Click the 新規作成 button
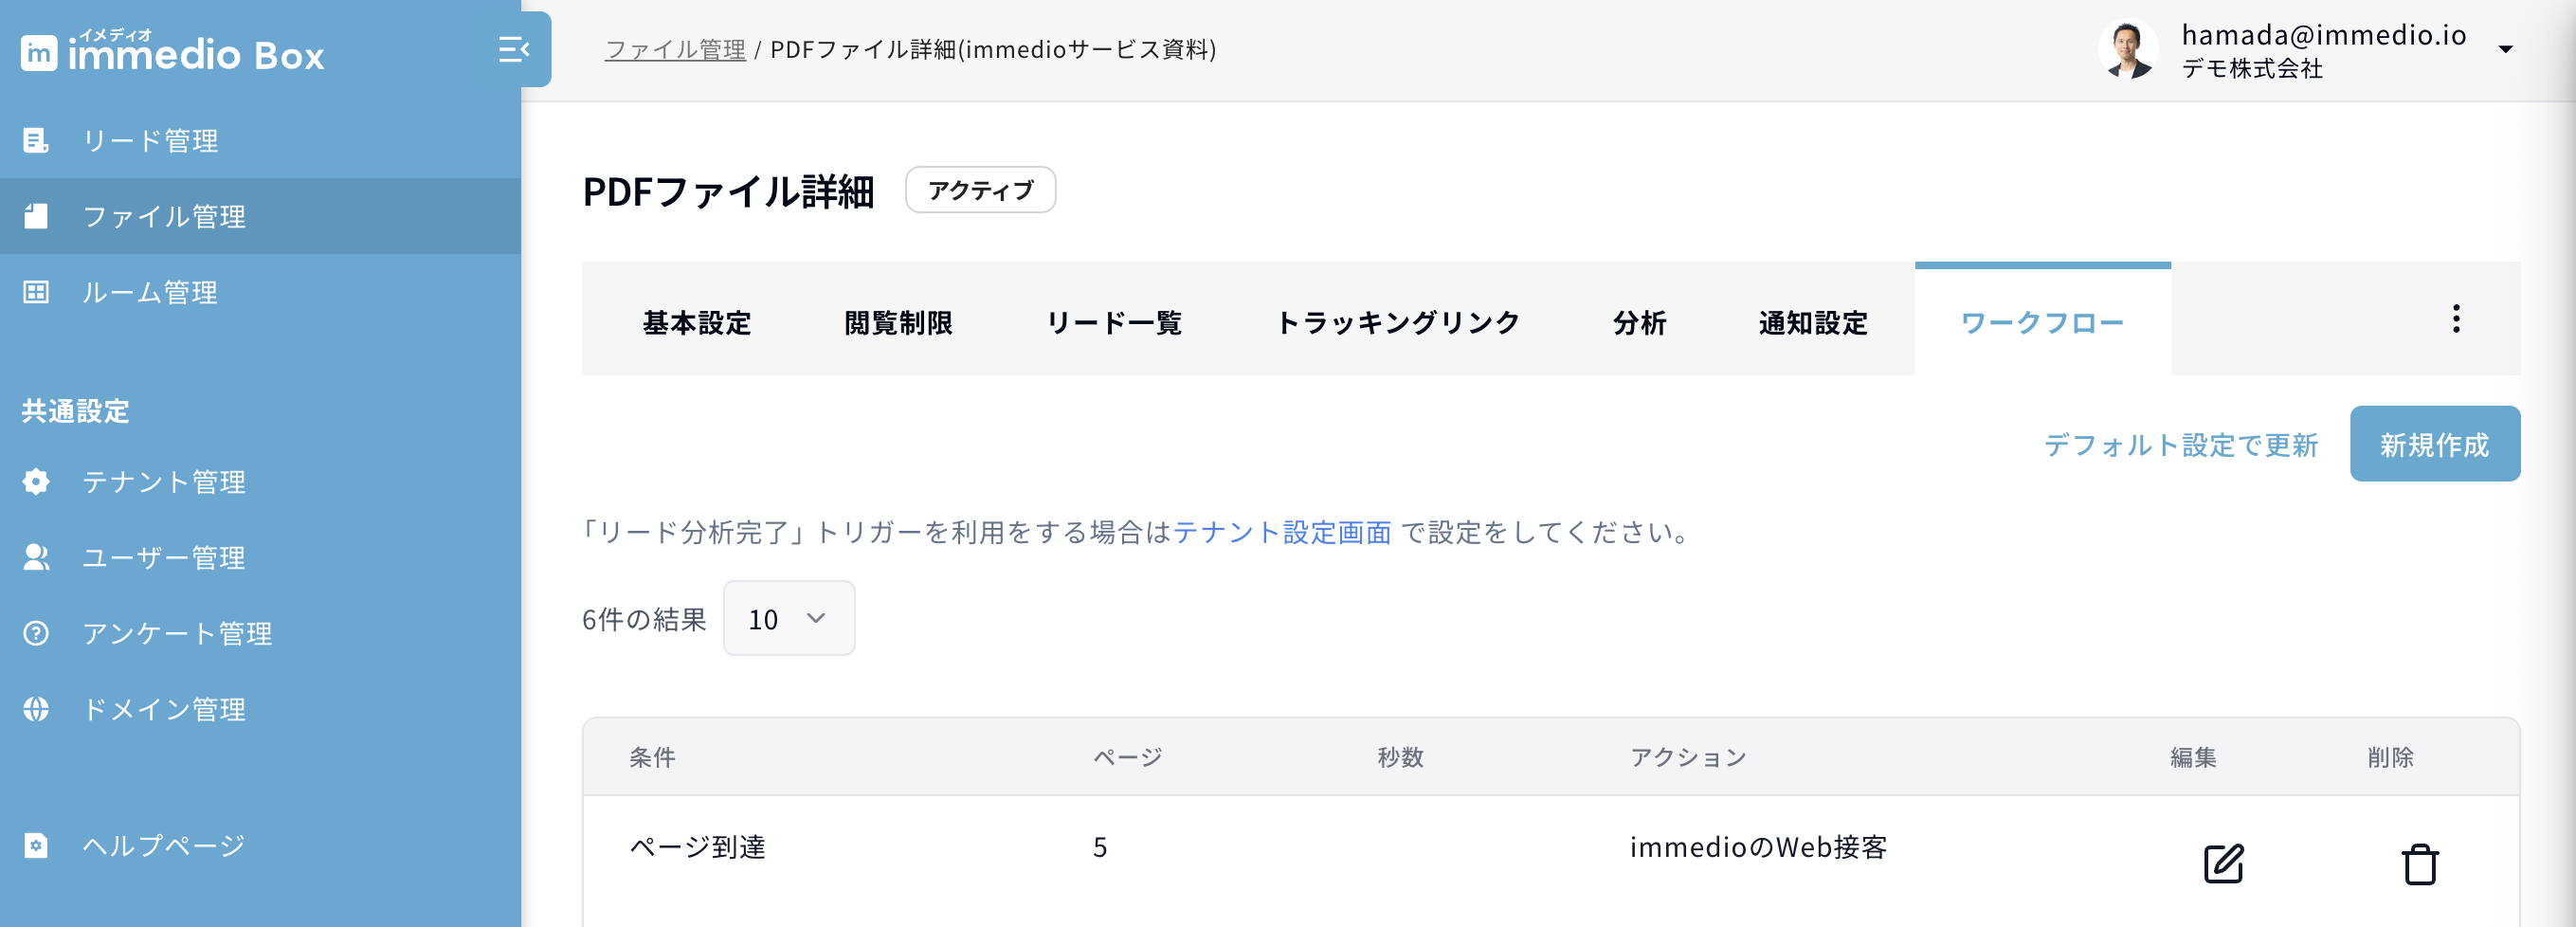 [x=2434, y=444]
